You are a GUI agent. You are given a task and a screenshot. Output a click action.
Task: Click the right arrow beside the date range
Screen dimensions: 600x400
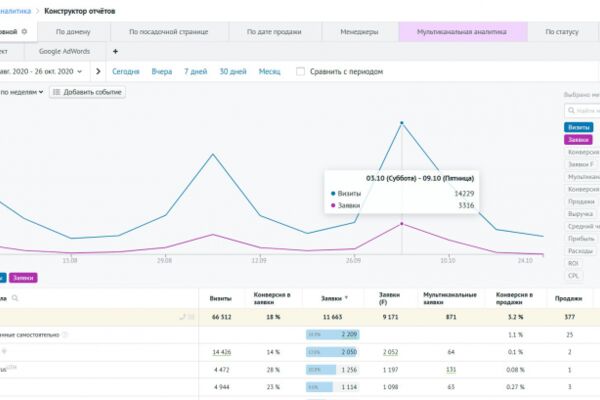click(x=98, y=71)
